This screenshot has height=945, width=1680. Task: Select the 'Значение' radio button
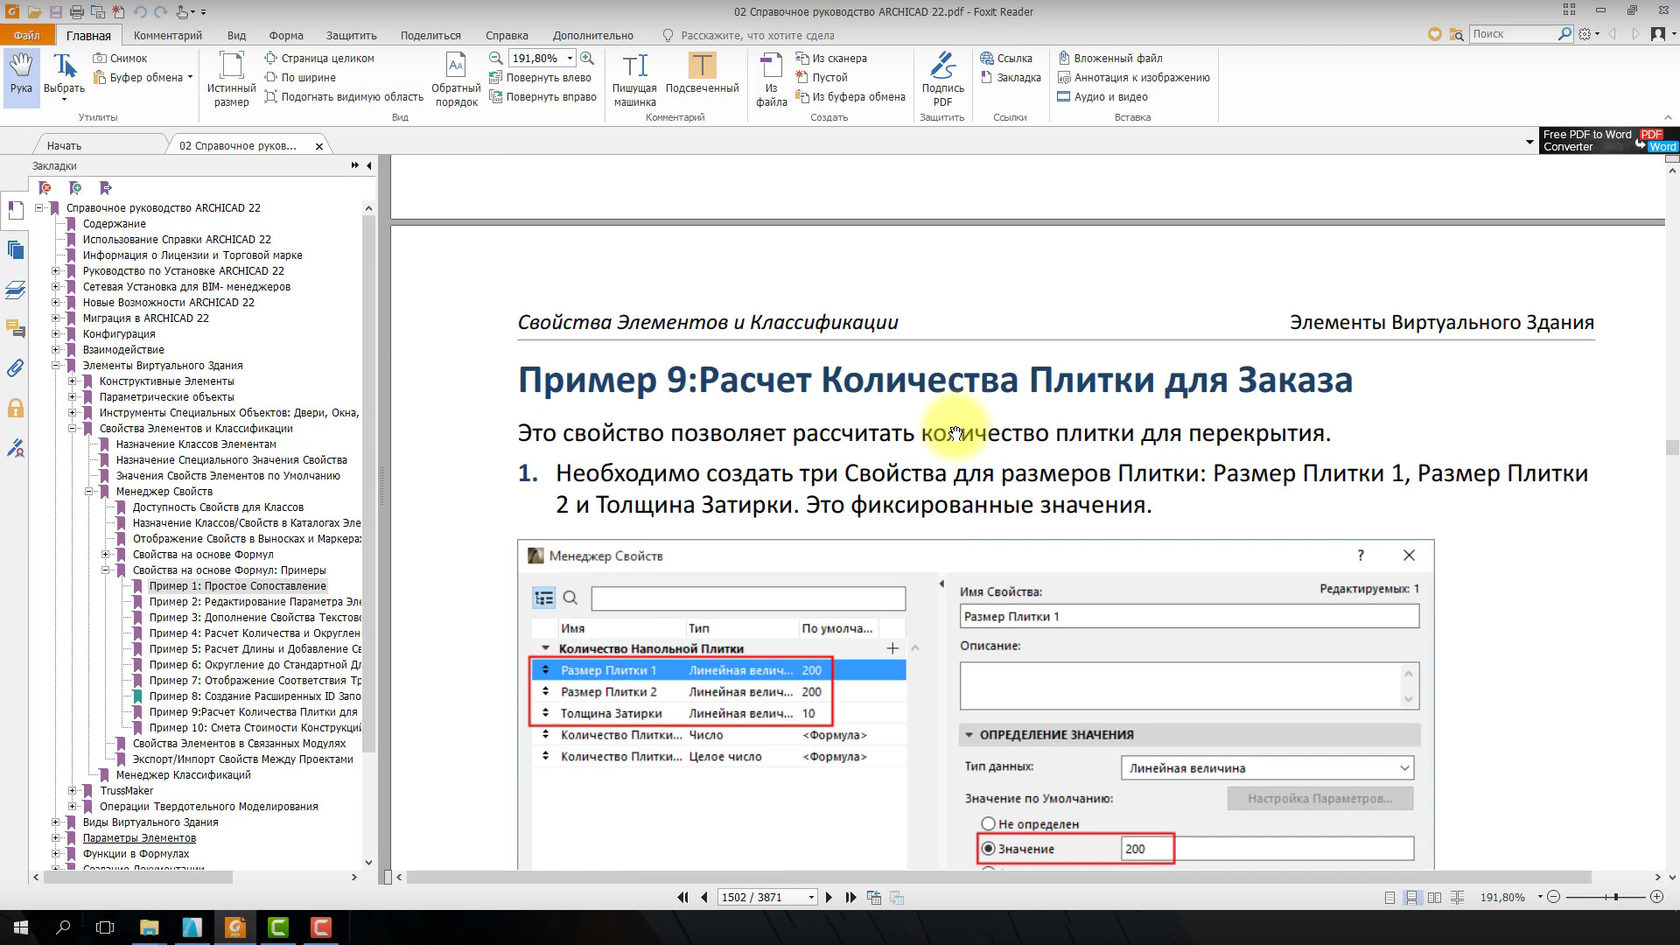coord(989,849)
